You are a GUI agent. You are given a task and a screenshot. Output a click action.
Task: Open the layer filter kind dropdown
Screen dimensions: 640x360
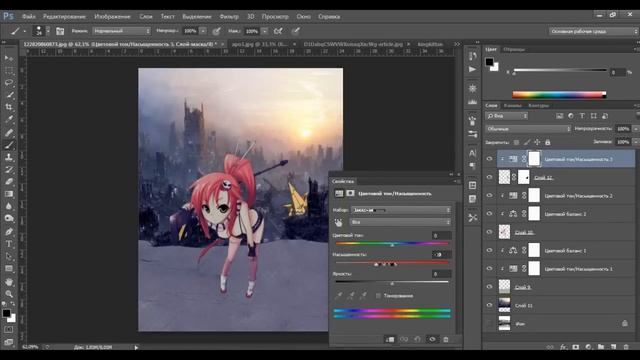pyautogui.click(x=507, y=116)
